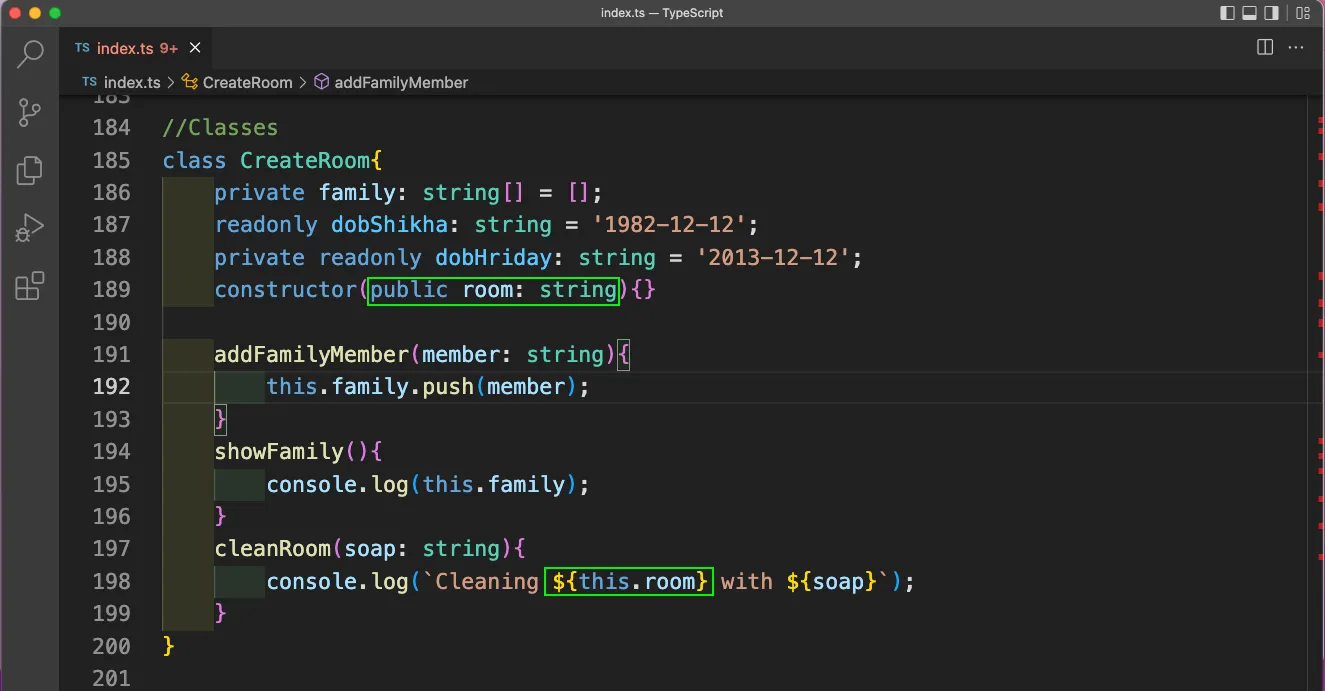The width and height of the screenshot is (1325, 691).
Task: Toggle the secondary side bar layout icon
Action: click(1272, 13)
